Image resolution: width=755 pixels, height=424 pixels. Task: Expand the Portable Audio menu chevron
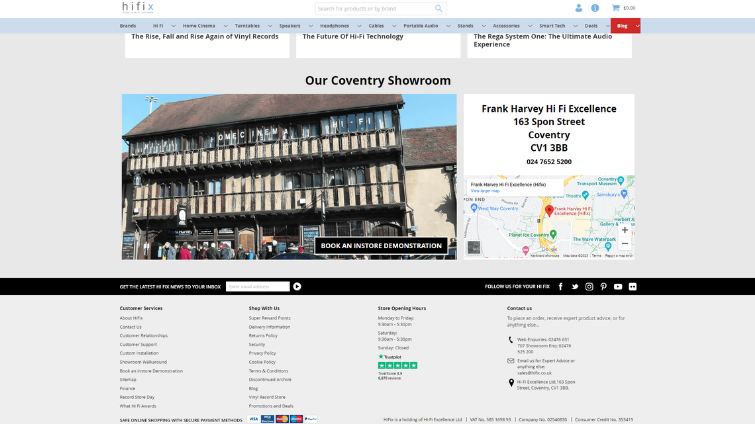[x=448, y=26]
